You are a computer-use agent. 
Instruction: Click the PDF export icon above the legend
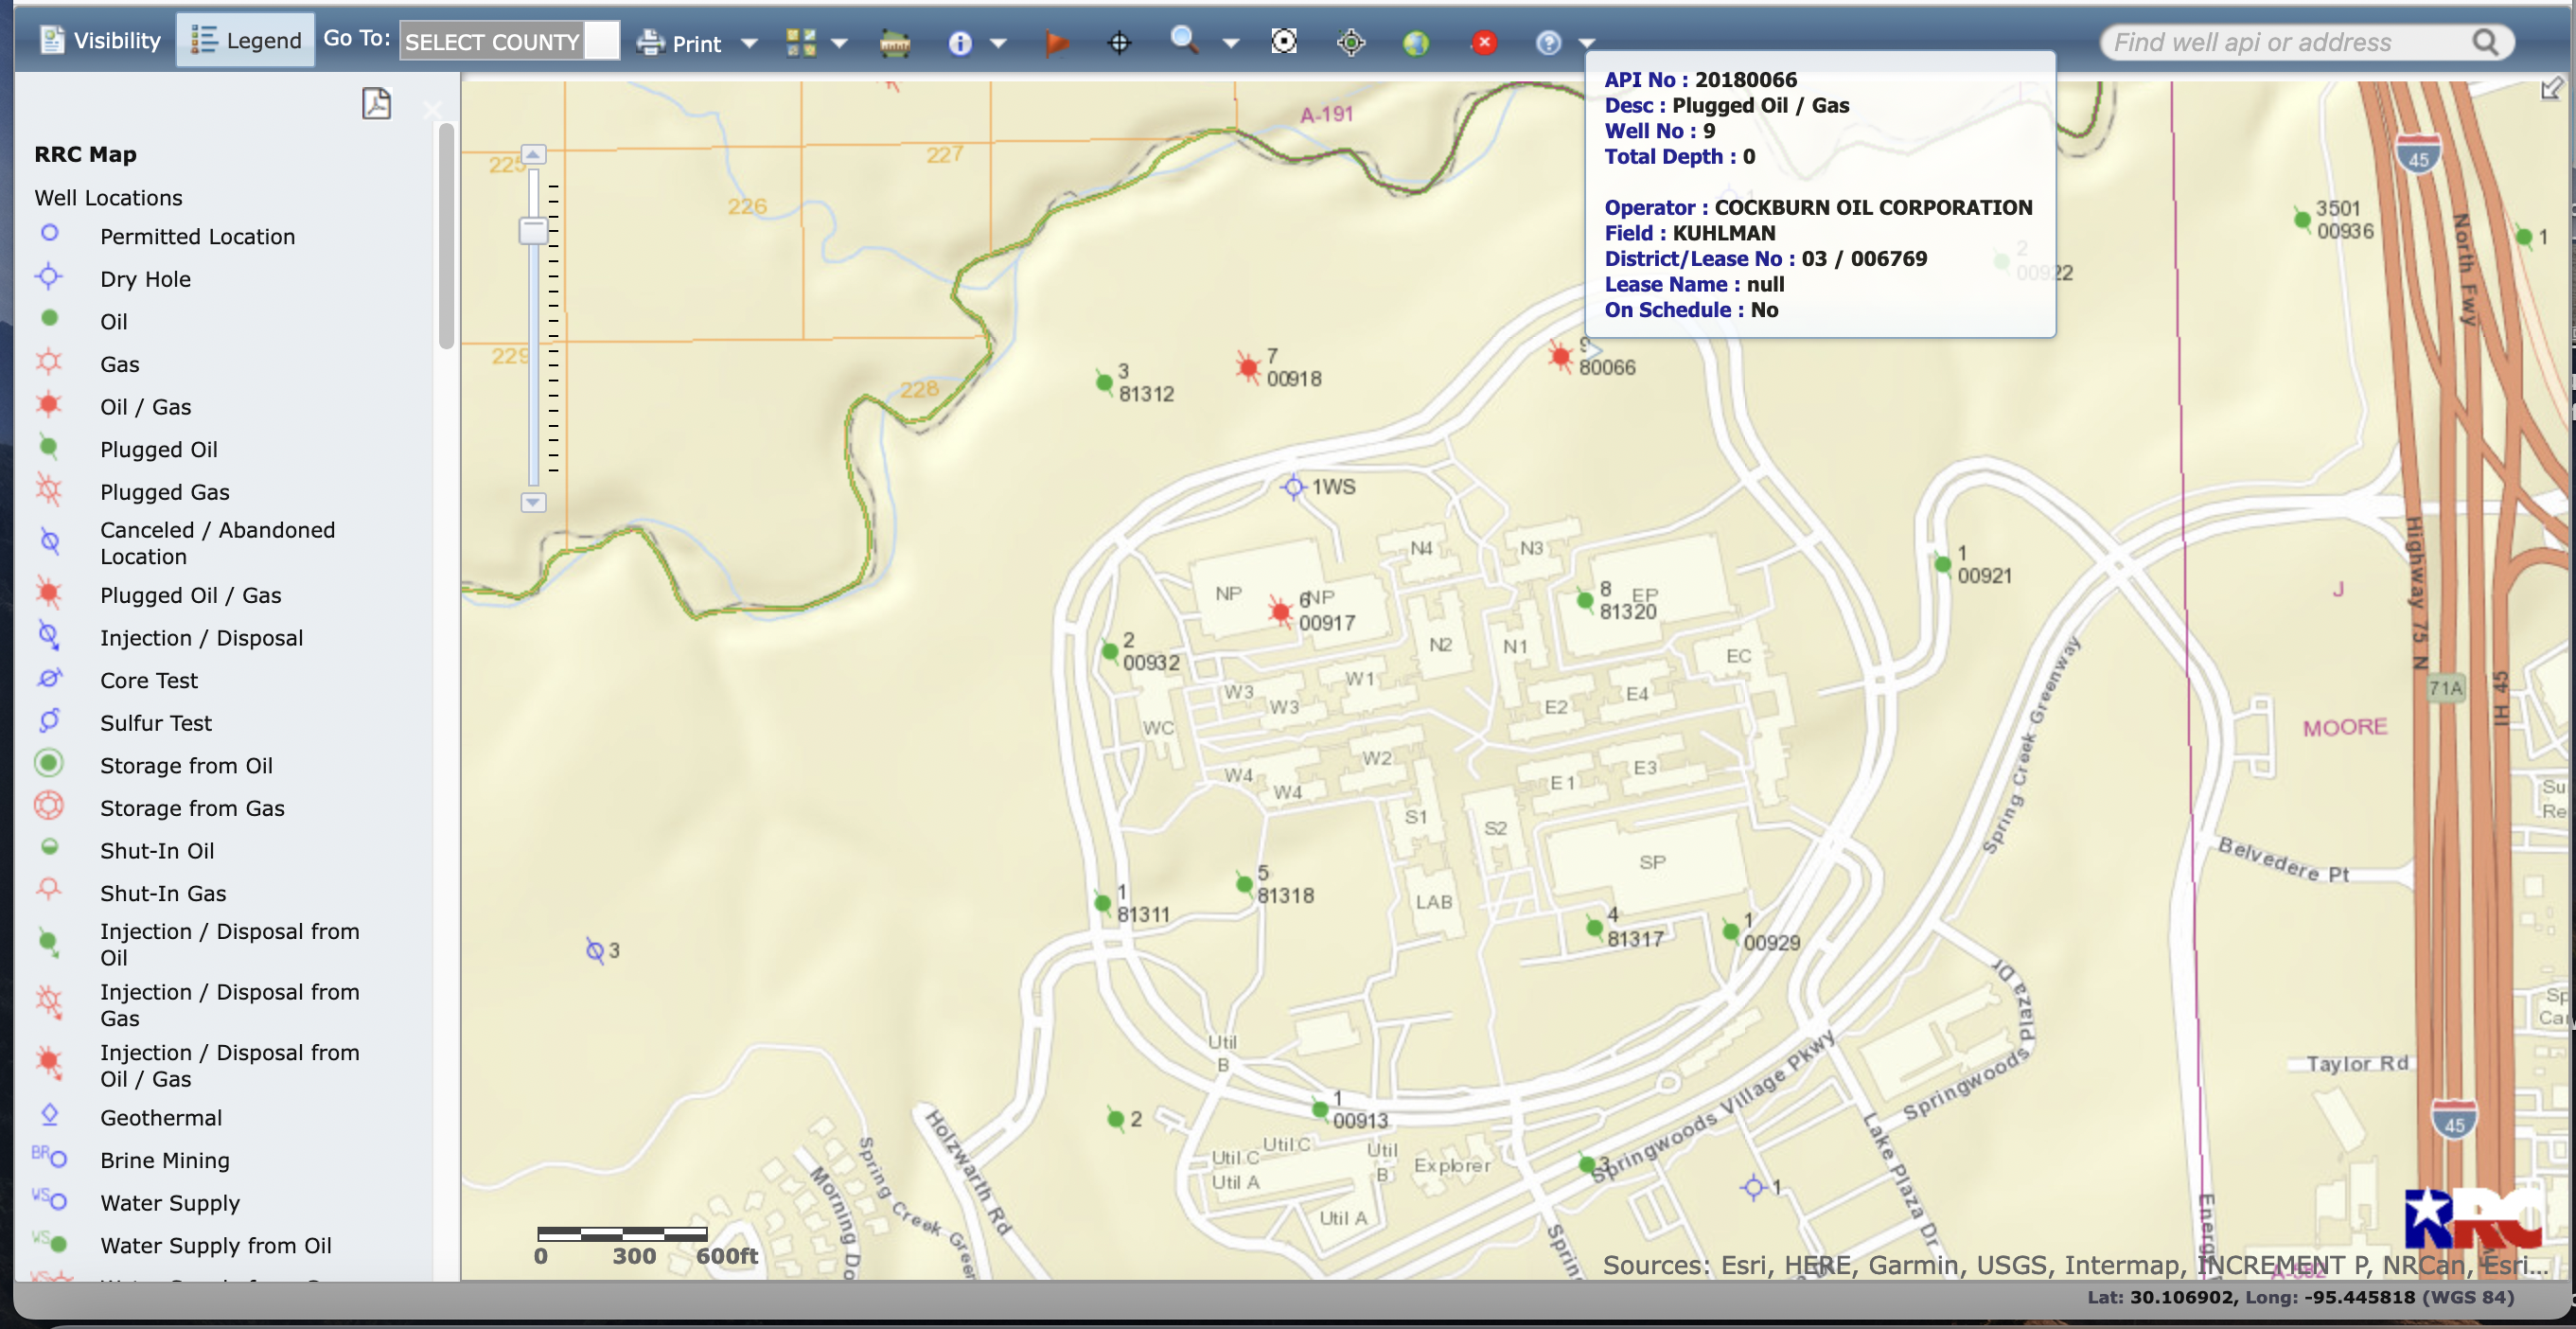[x=376, y=103]
